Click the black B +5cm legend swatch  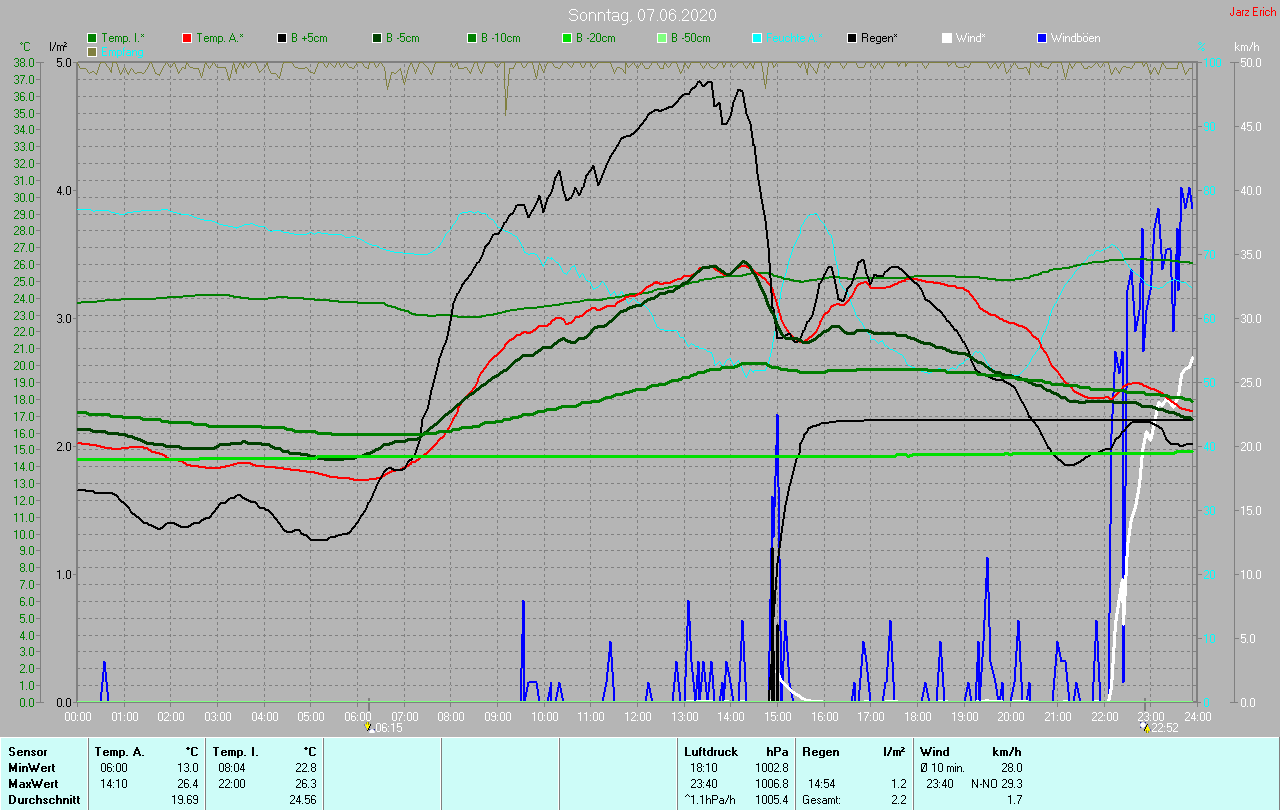(282, 38)
